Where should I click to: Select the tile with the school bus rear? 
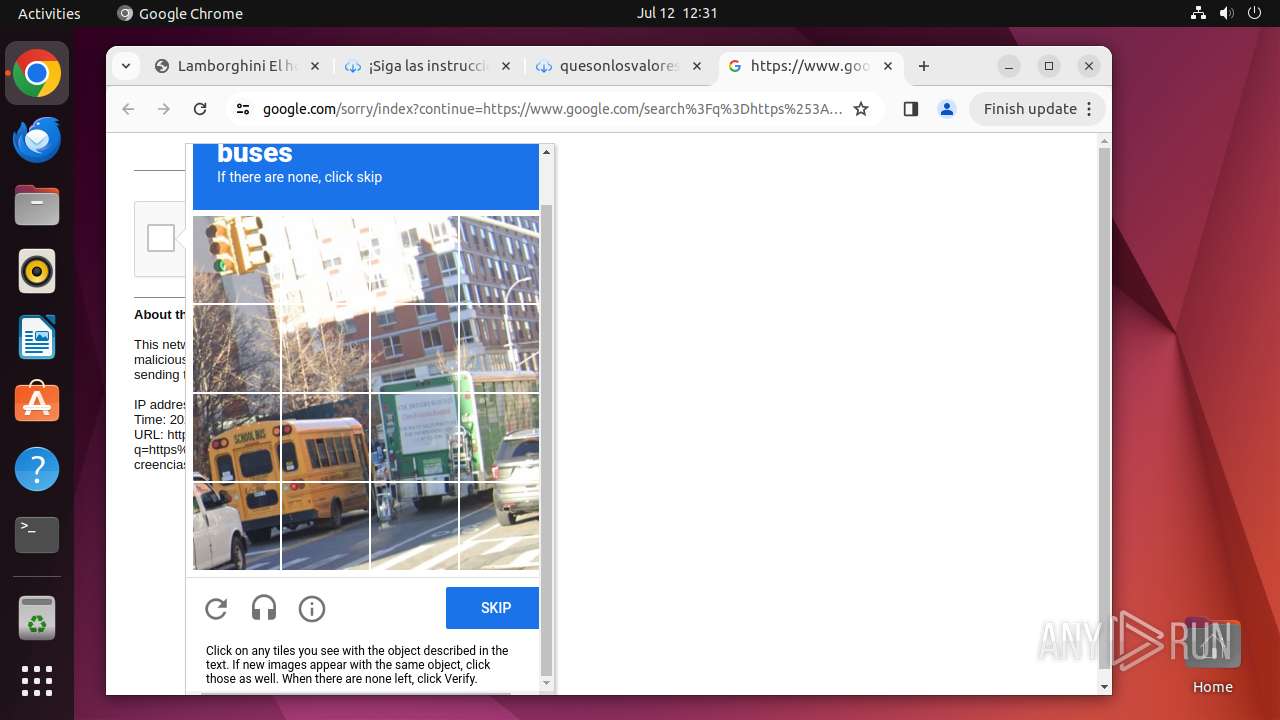point(237,437)
